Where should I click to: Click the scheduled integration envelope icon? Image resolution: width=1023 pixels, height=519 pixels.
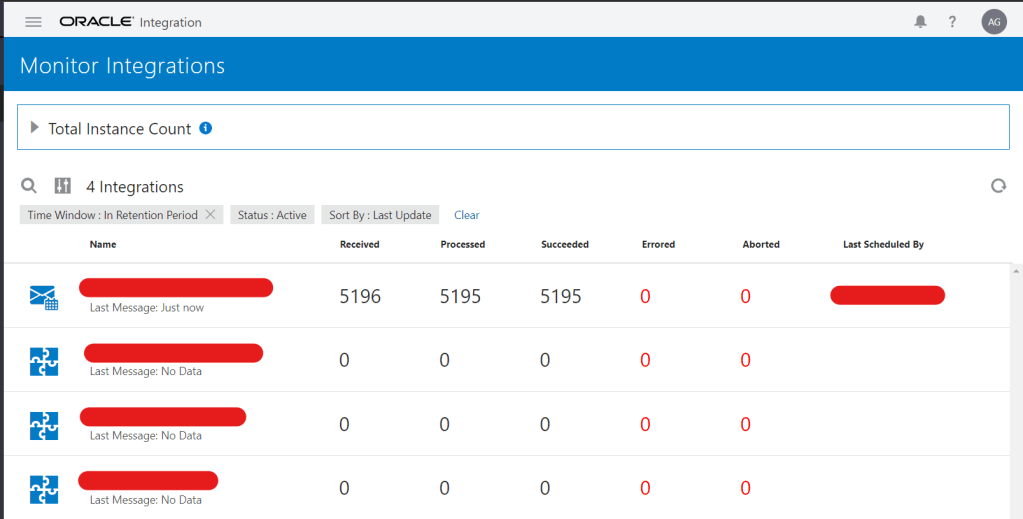[43, 297]
